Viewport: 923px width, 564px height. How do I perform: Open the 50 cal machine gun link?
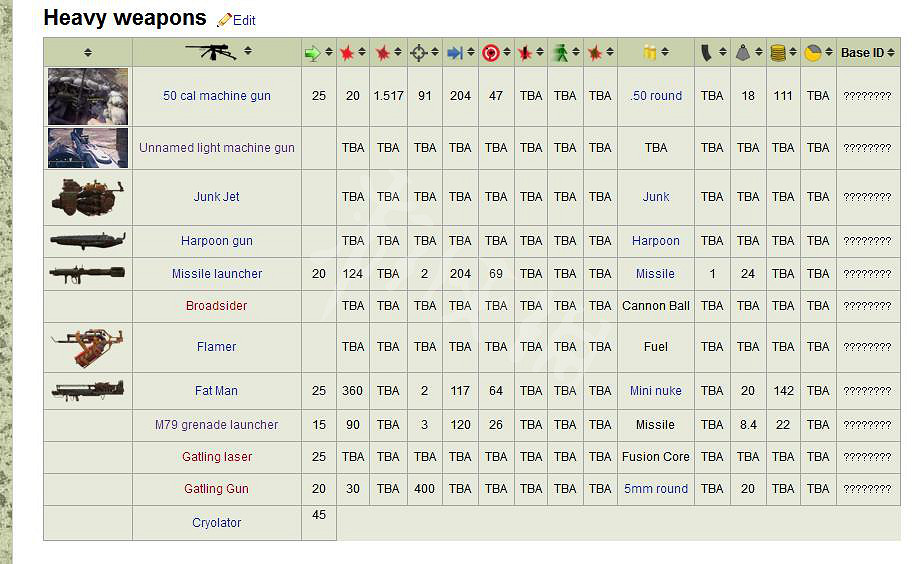[x=216, y=96]
